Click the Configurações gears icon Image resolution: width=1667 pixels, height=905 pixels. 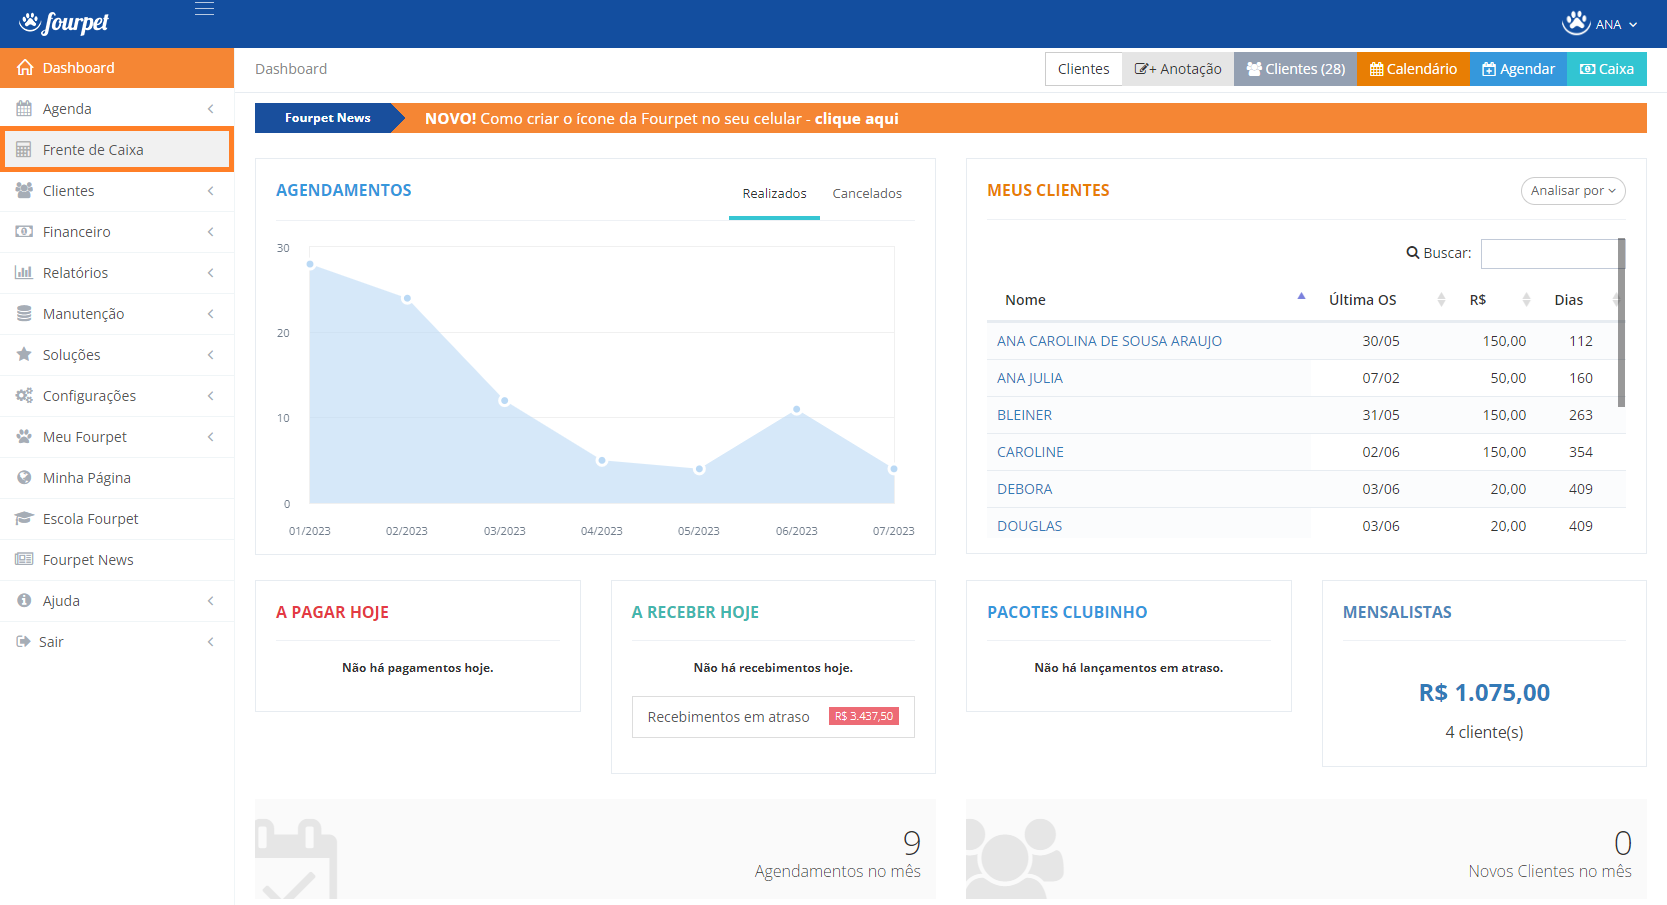click(24, 396)
